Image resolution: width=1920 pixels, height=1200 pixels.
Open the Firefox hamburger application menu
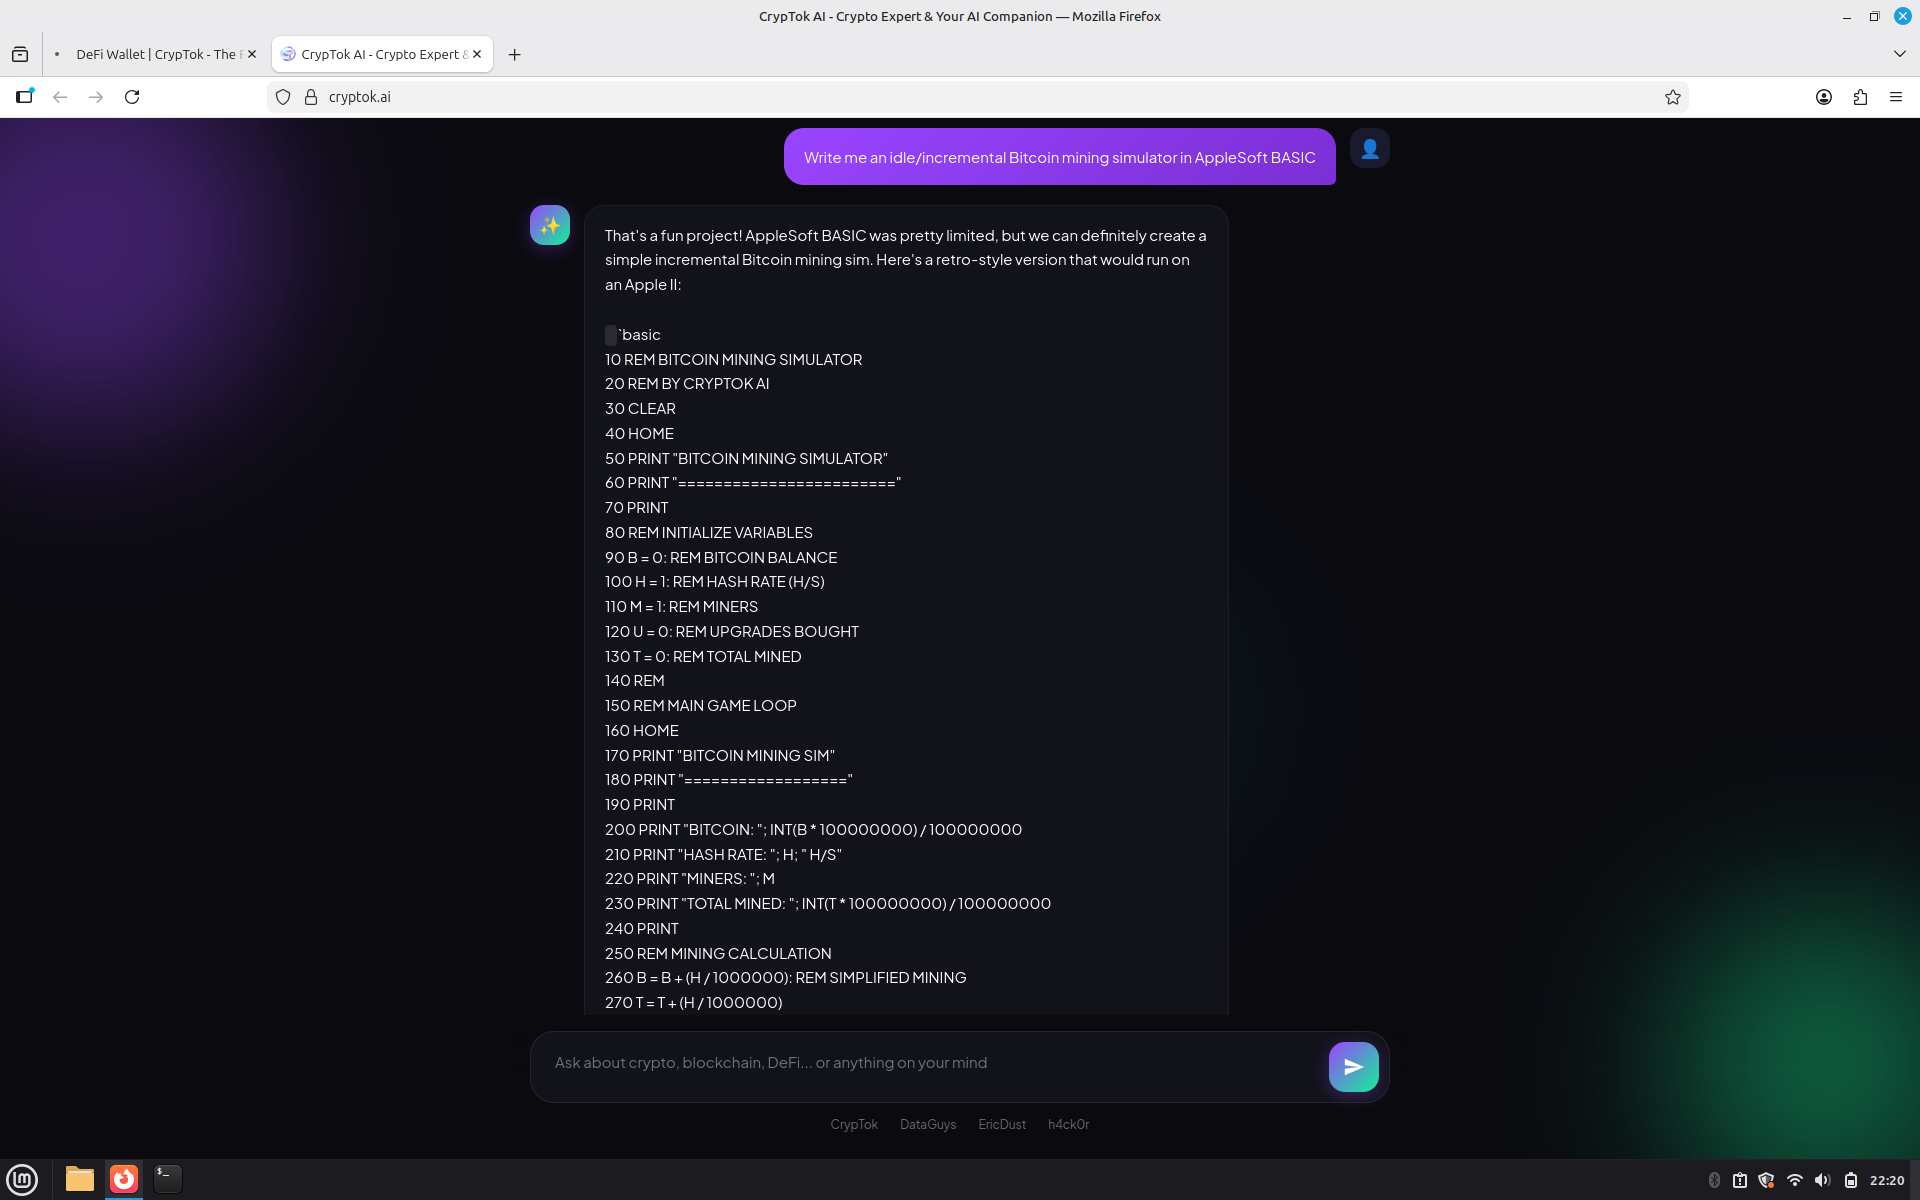(x=1896, y=97)
